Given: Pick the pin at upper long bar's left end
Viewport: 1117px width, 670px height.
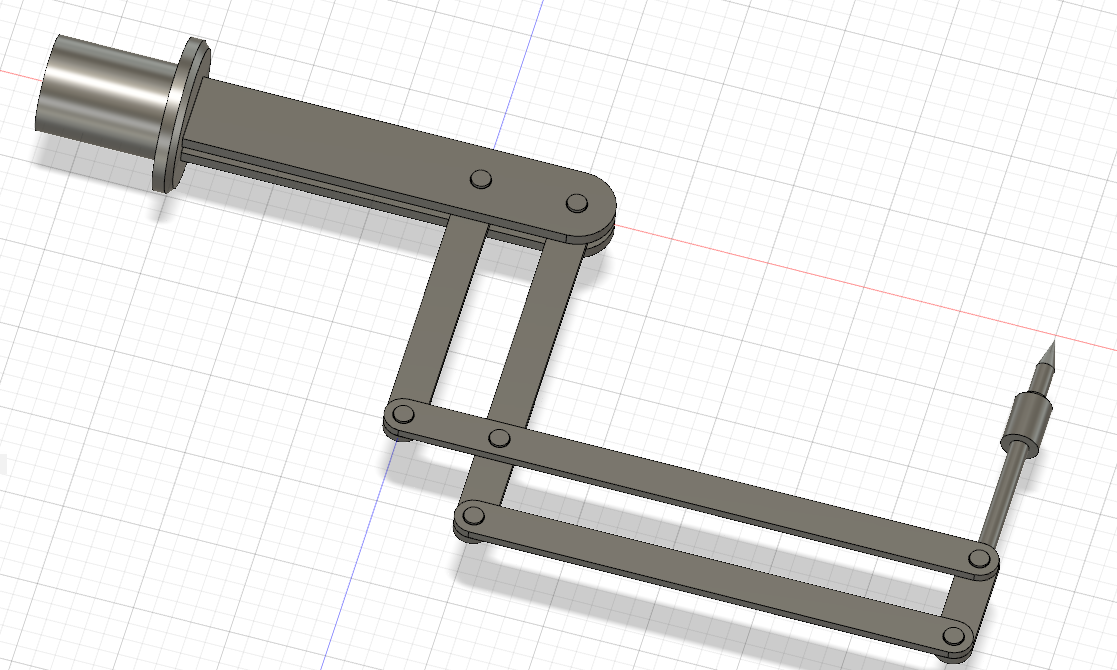Looking at the screenshot, I should point(402,413).
